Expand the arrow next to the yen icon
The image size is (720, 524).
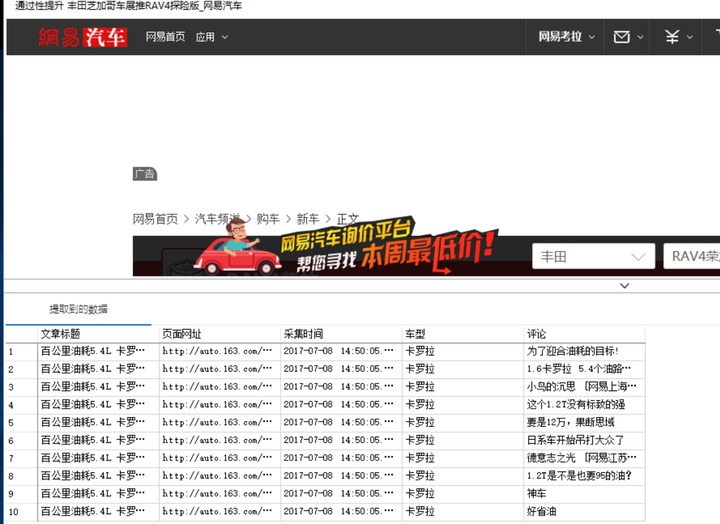coord(690,37)
